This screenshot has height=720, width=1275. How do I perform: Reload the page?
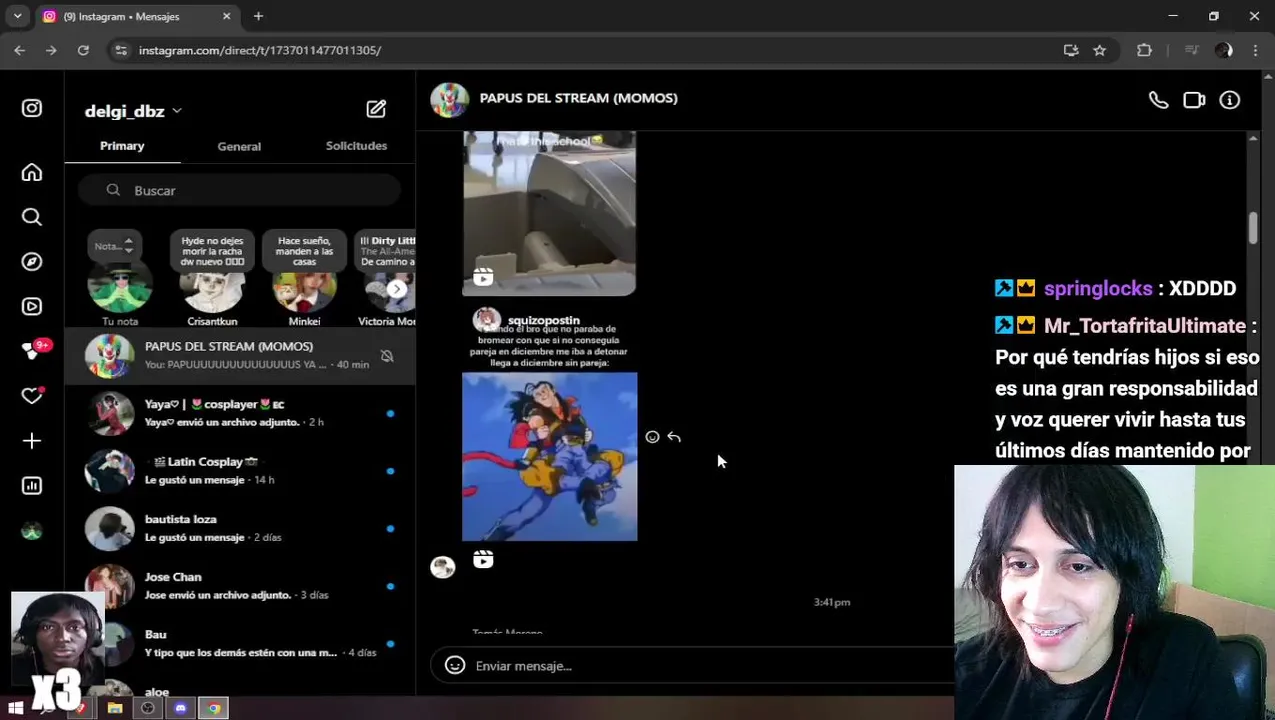(x=83, y=50)
